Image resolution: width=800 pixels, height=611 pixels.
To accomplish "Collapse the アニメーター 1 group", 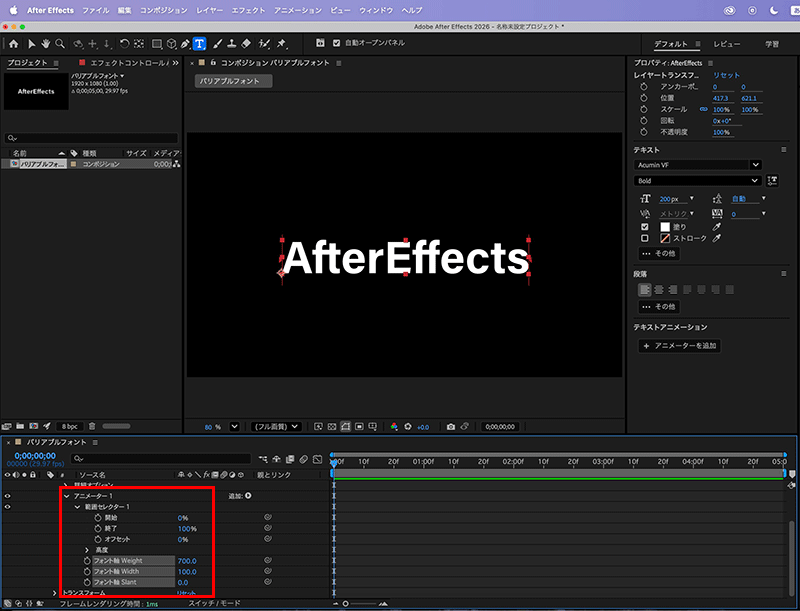I will (x=67, y=496).
